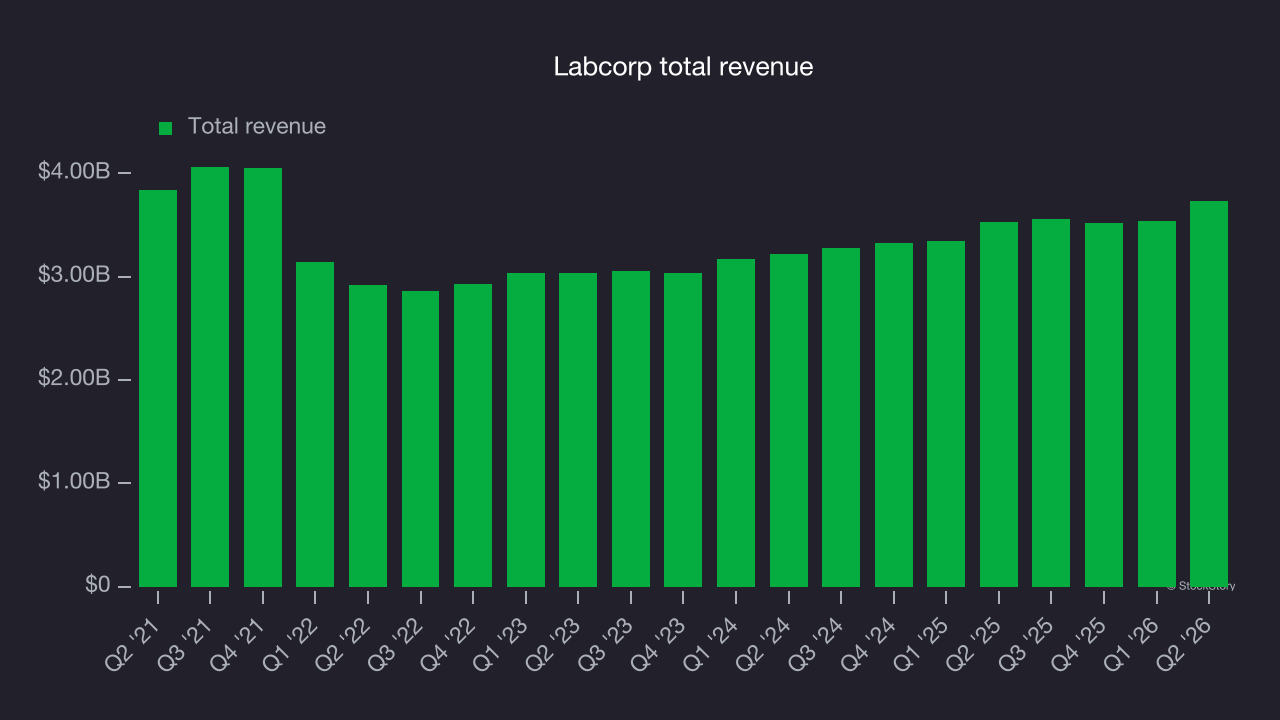Choose the Q3 '23 revenue bar
The image size is (1280, 720).
[x=631, y=429]
